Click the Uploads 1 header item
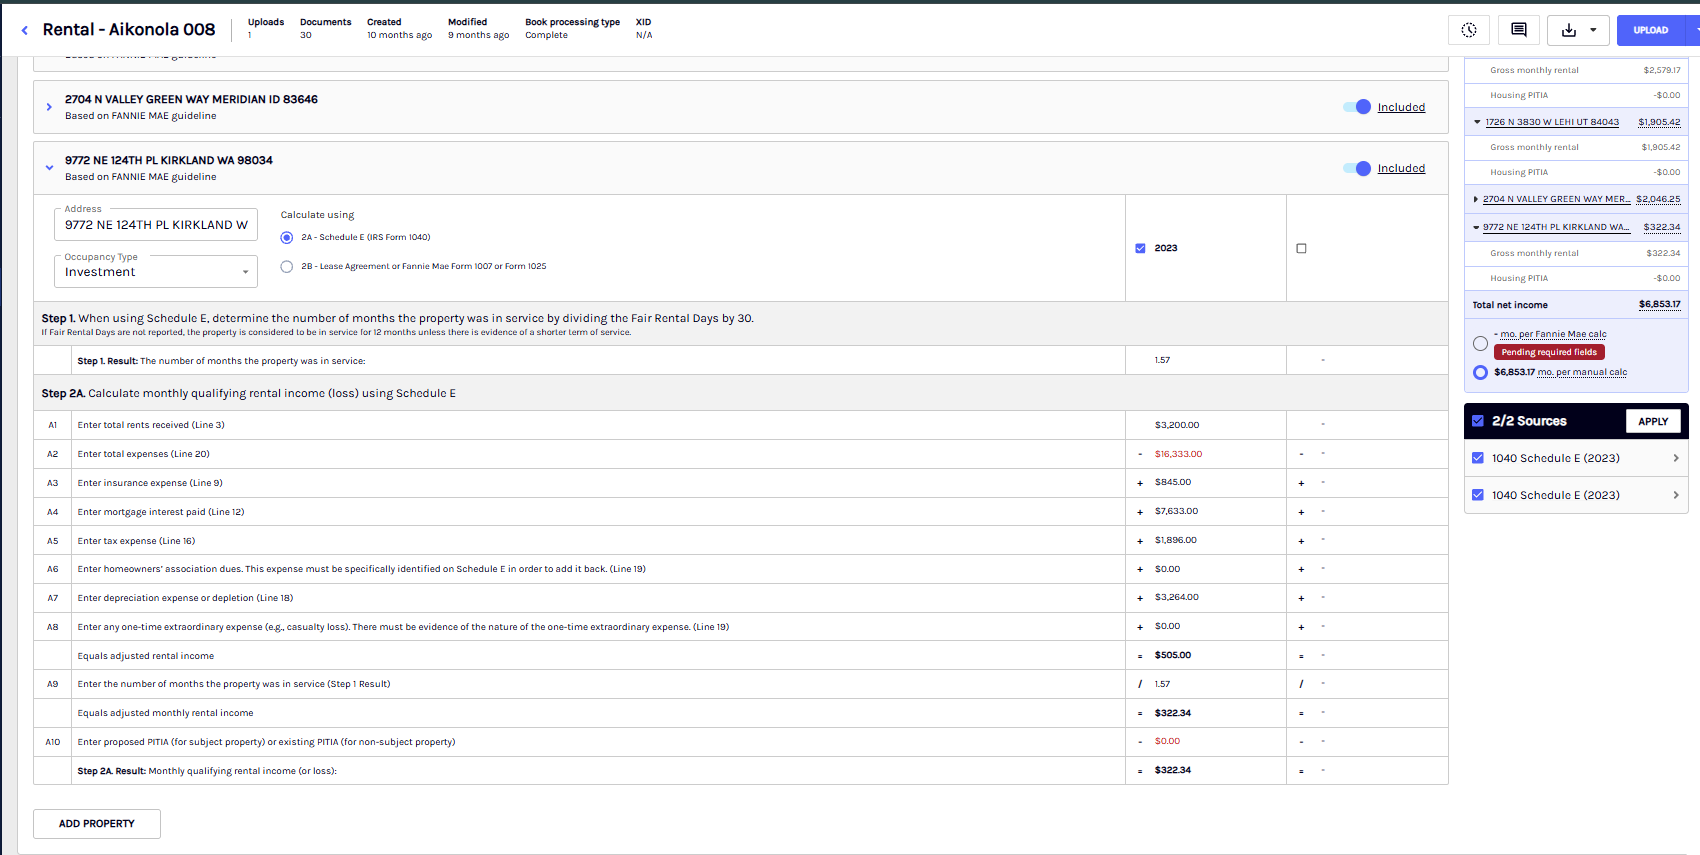 tap(266, 28)
